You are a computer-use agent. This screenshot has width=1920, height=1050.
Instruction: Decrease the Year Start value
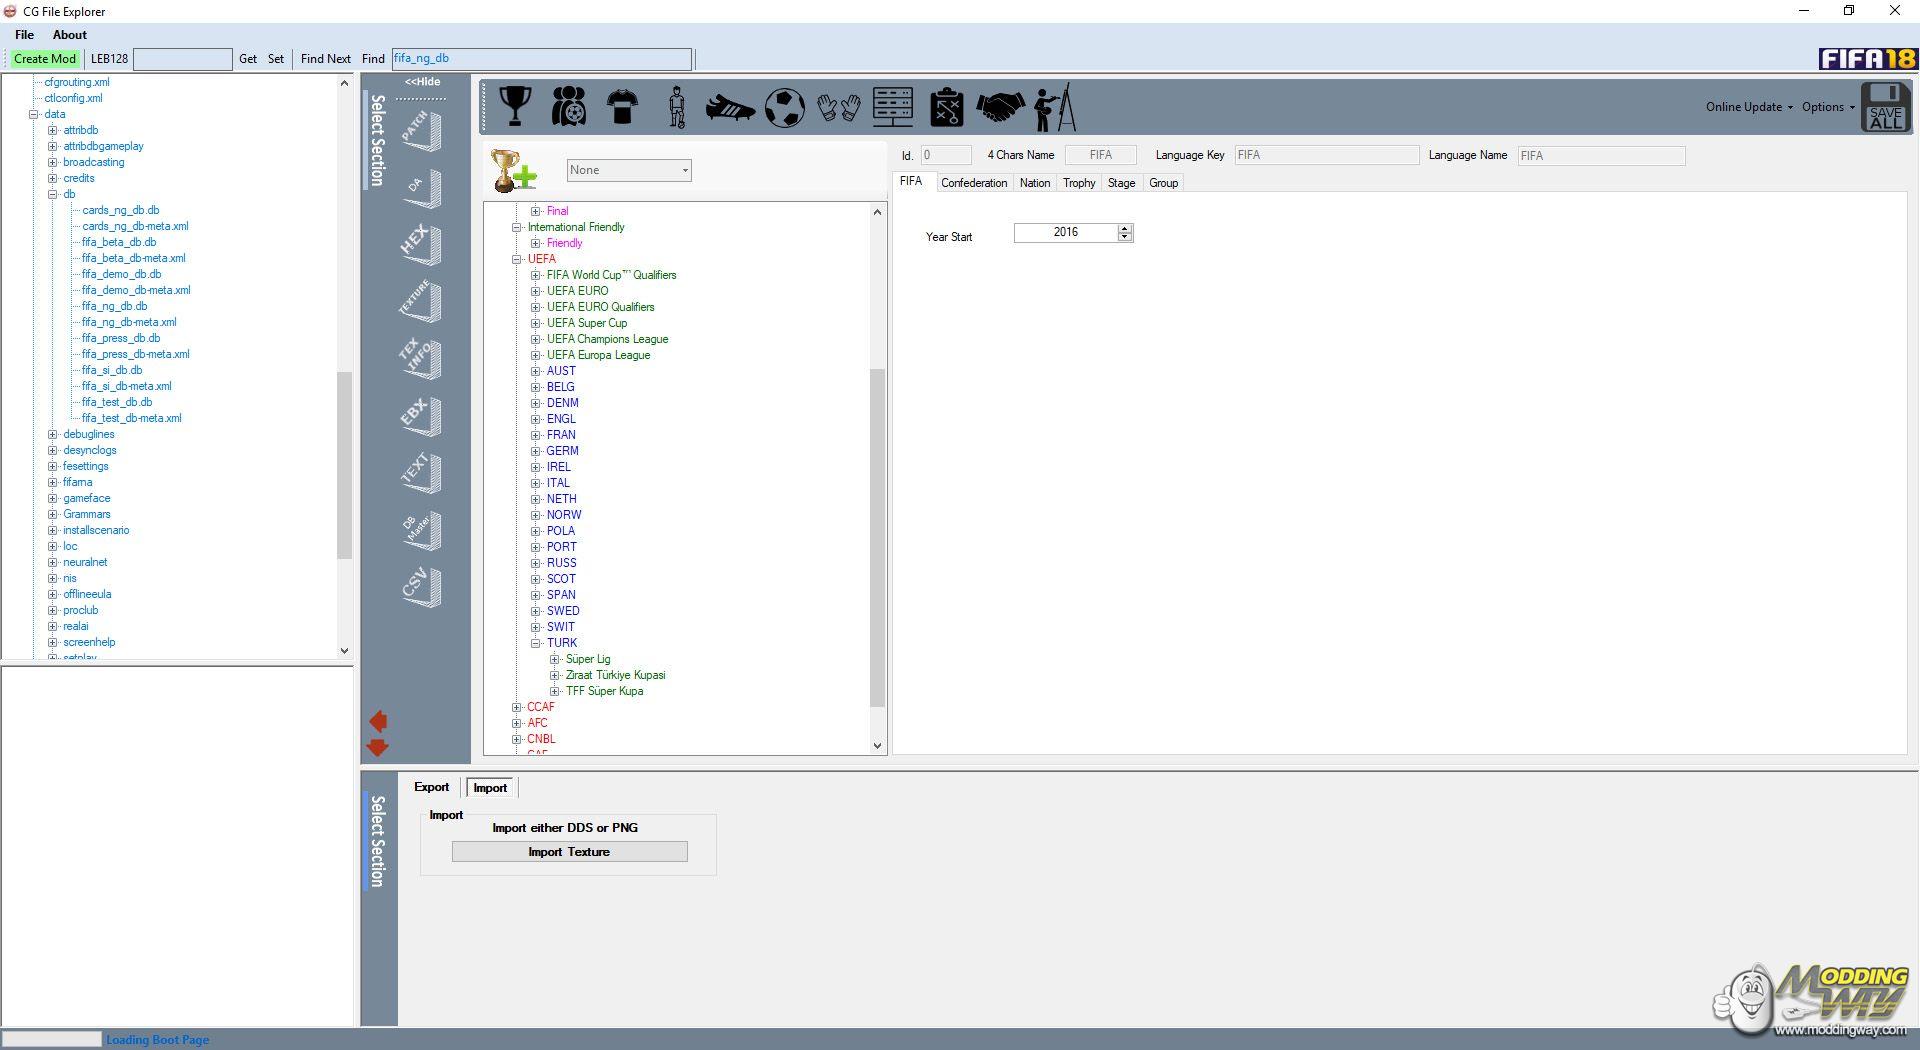[1125, 237]
